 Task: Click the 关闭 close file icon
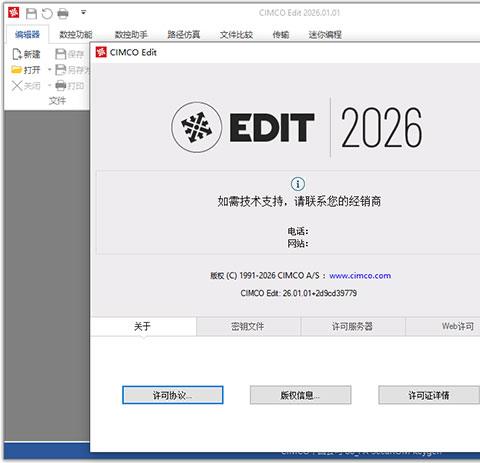tap(16, 86)
